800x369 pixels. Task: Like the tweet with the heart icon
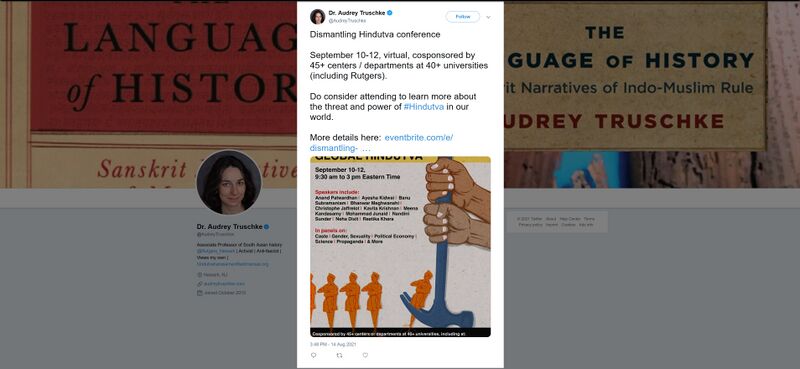pos(365,355)
